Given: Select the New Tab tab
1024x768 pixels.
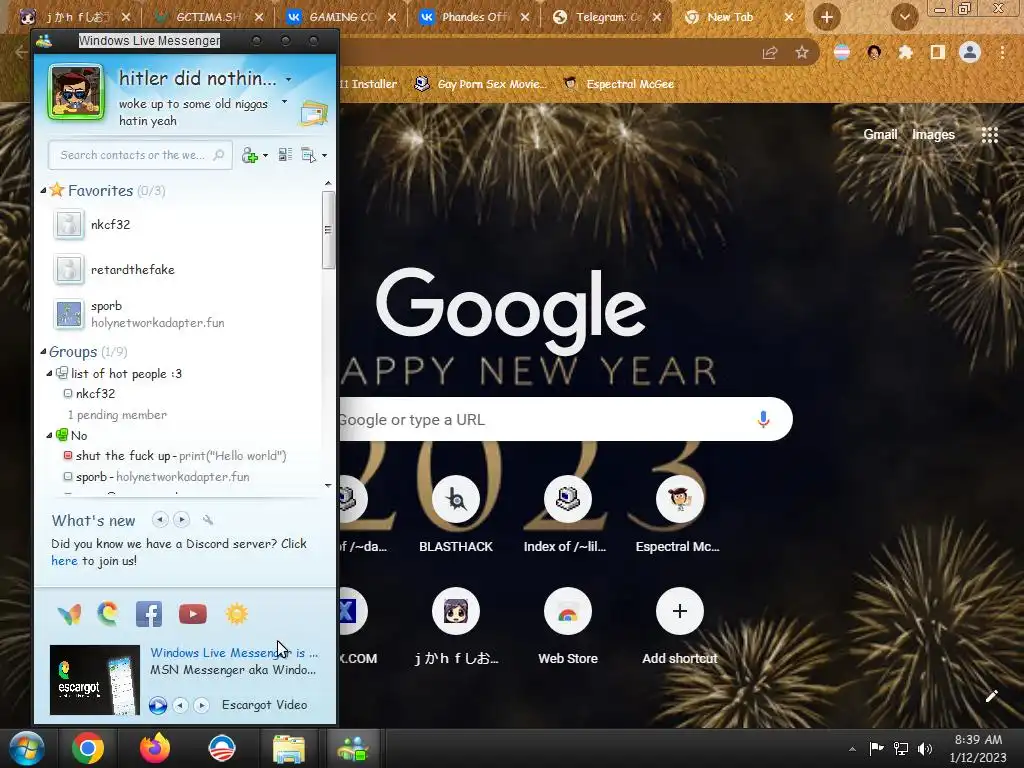Looking at the screenshot, I should click(x=738, y=17).
